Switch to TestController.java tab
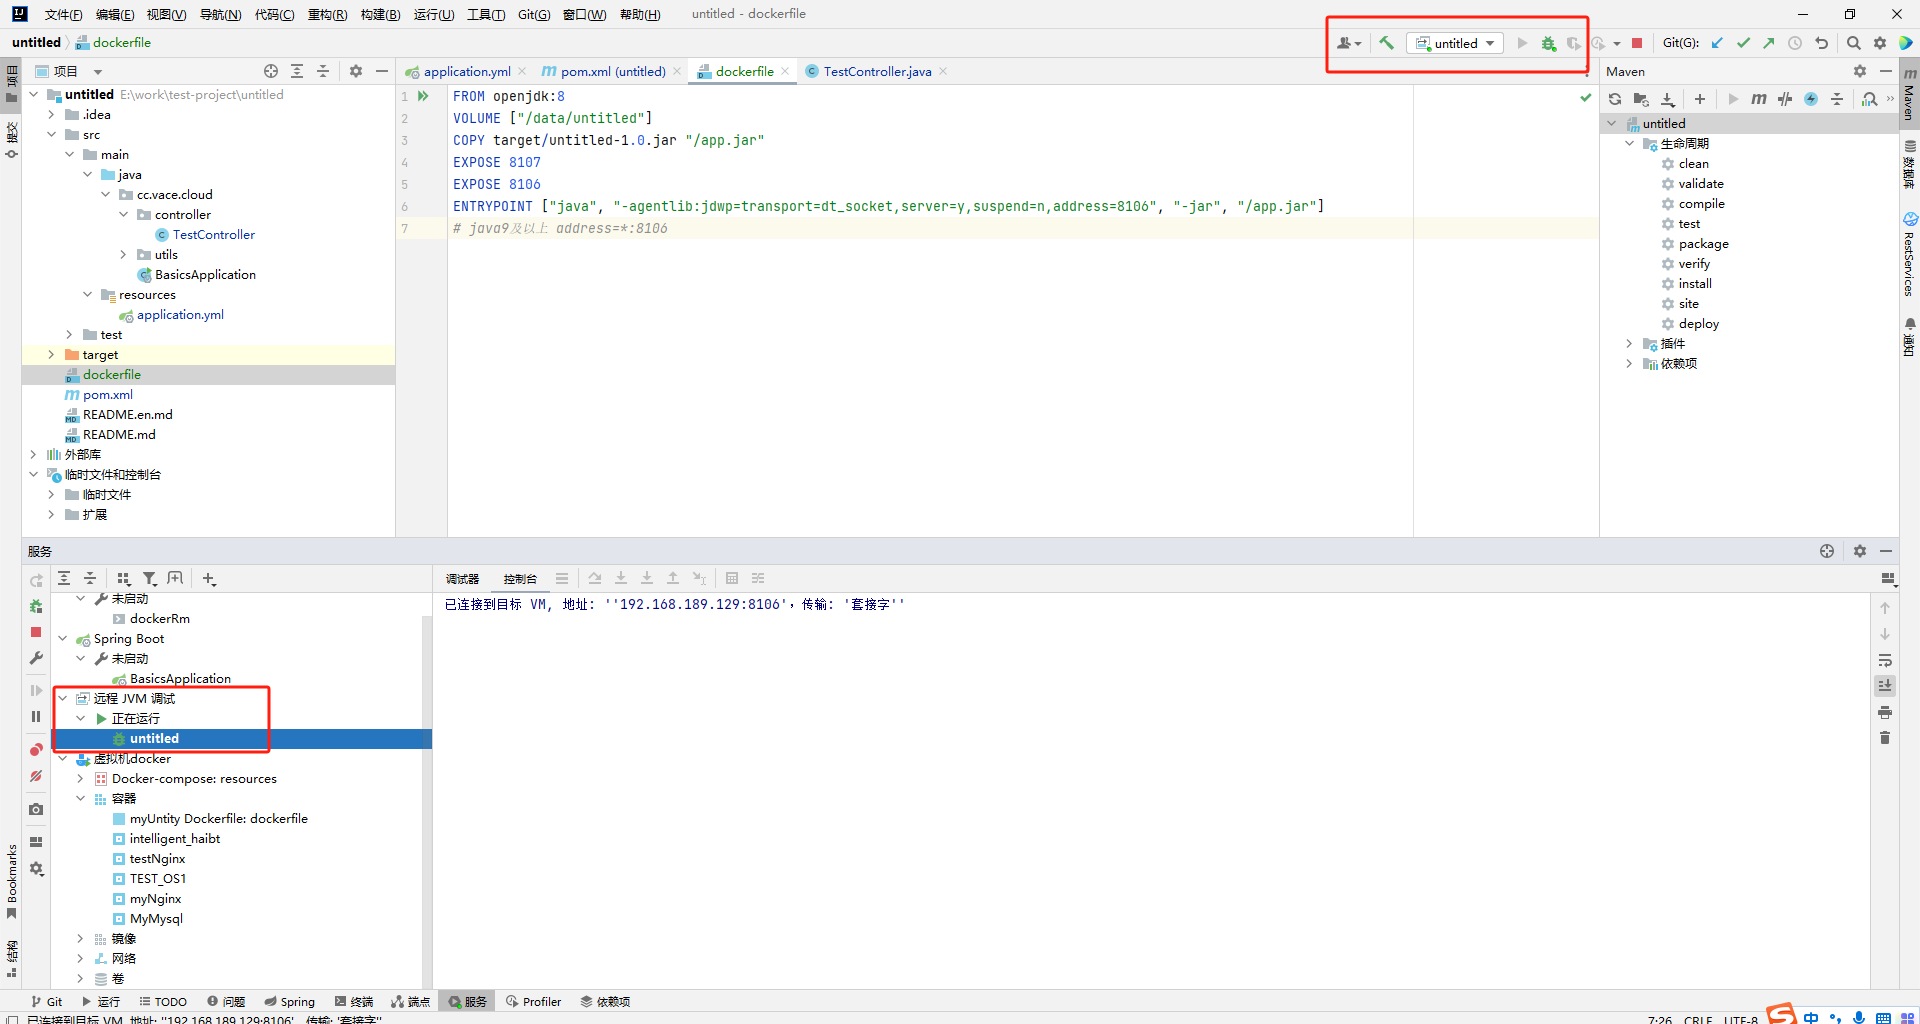Viewport: 1920px width, 1024px height. 877,71
